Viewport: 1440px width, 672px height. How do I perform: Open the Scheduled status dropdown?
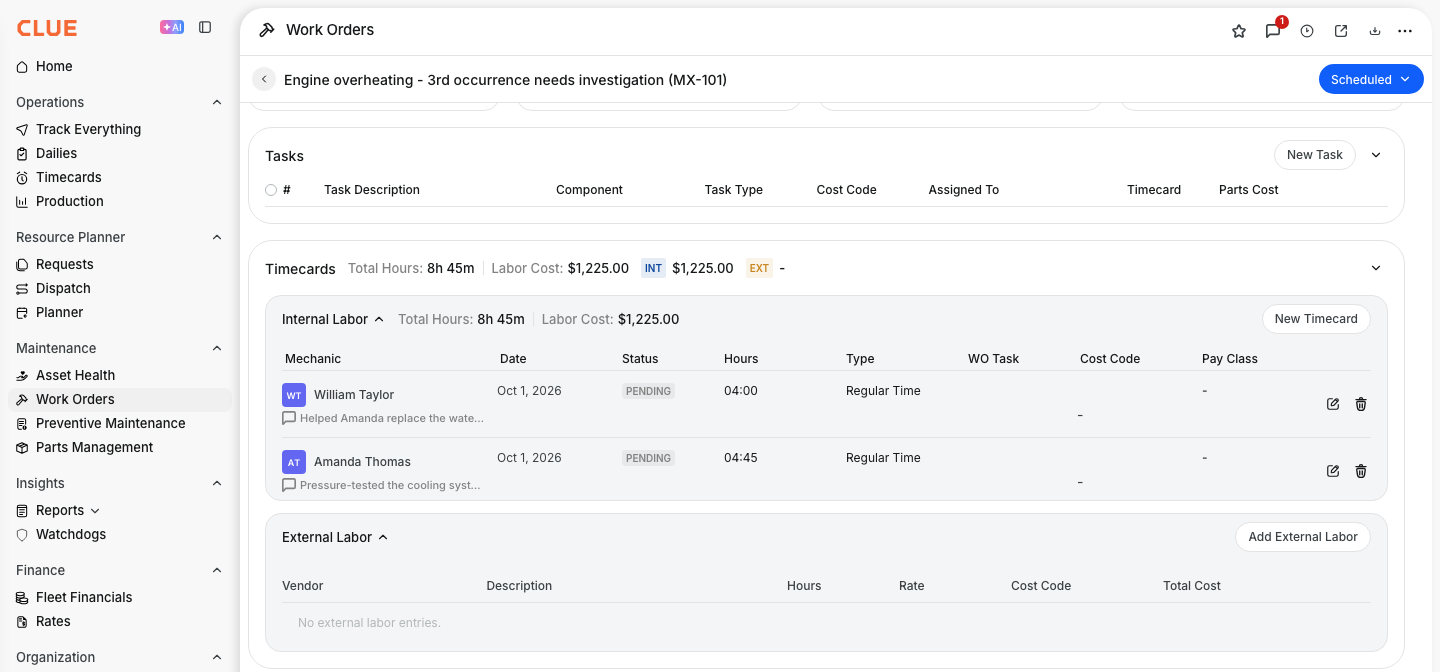point(1371,79)
